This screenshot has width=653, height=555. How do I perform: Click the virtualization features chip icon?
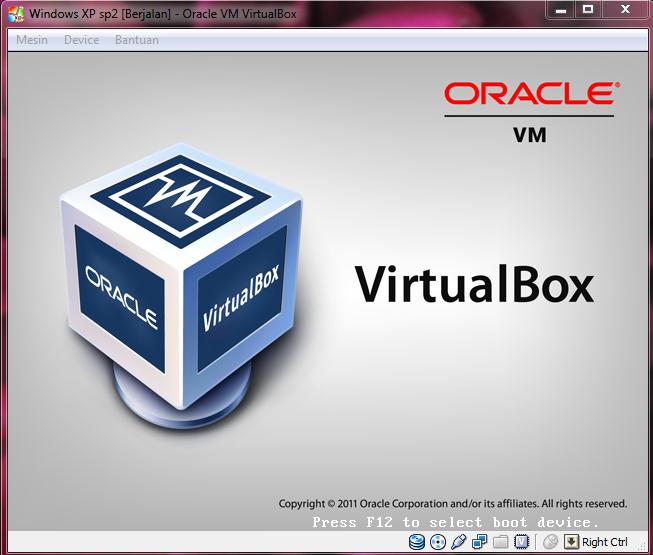521,542
